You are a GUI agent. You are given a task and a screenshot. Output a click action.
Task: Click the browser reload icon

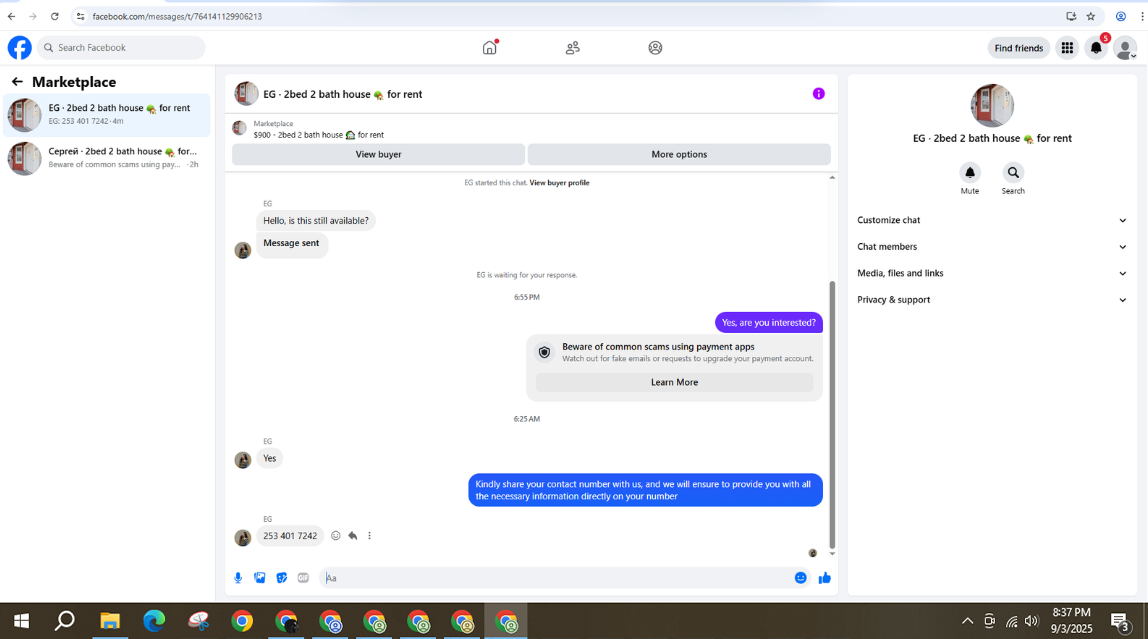tap(54, 16)
